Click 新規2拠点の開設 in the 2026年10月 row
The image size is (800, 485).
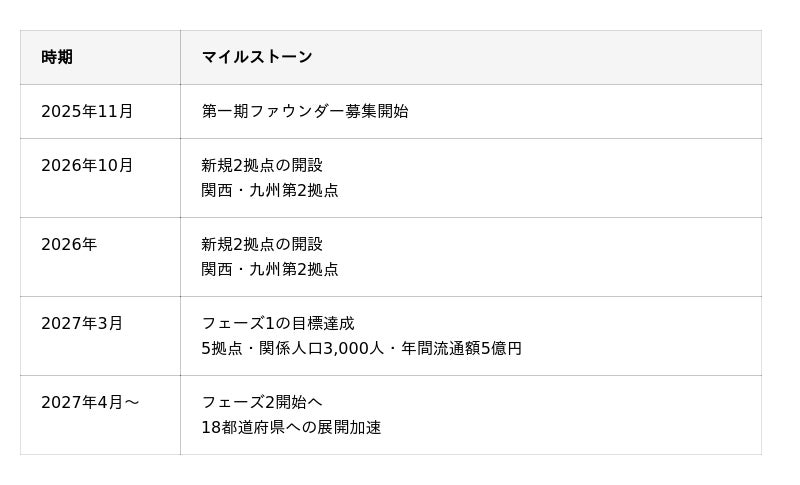pos(262,165)
